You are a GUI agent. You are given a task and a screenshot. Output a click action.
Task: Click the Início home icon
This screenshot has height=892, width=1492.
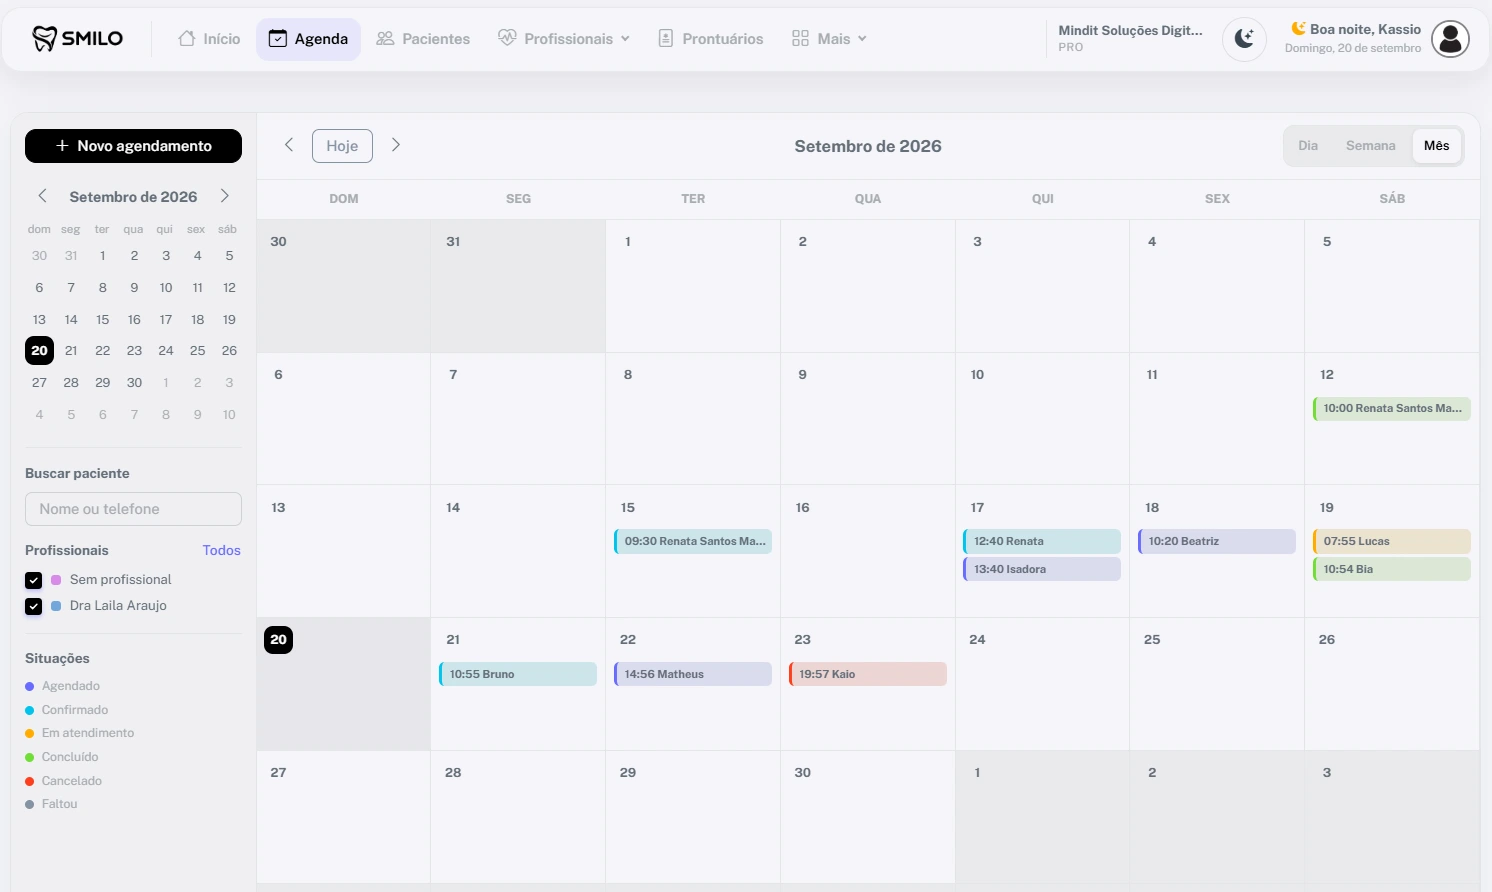187,38
